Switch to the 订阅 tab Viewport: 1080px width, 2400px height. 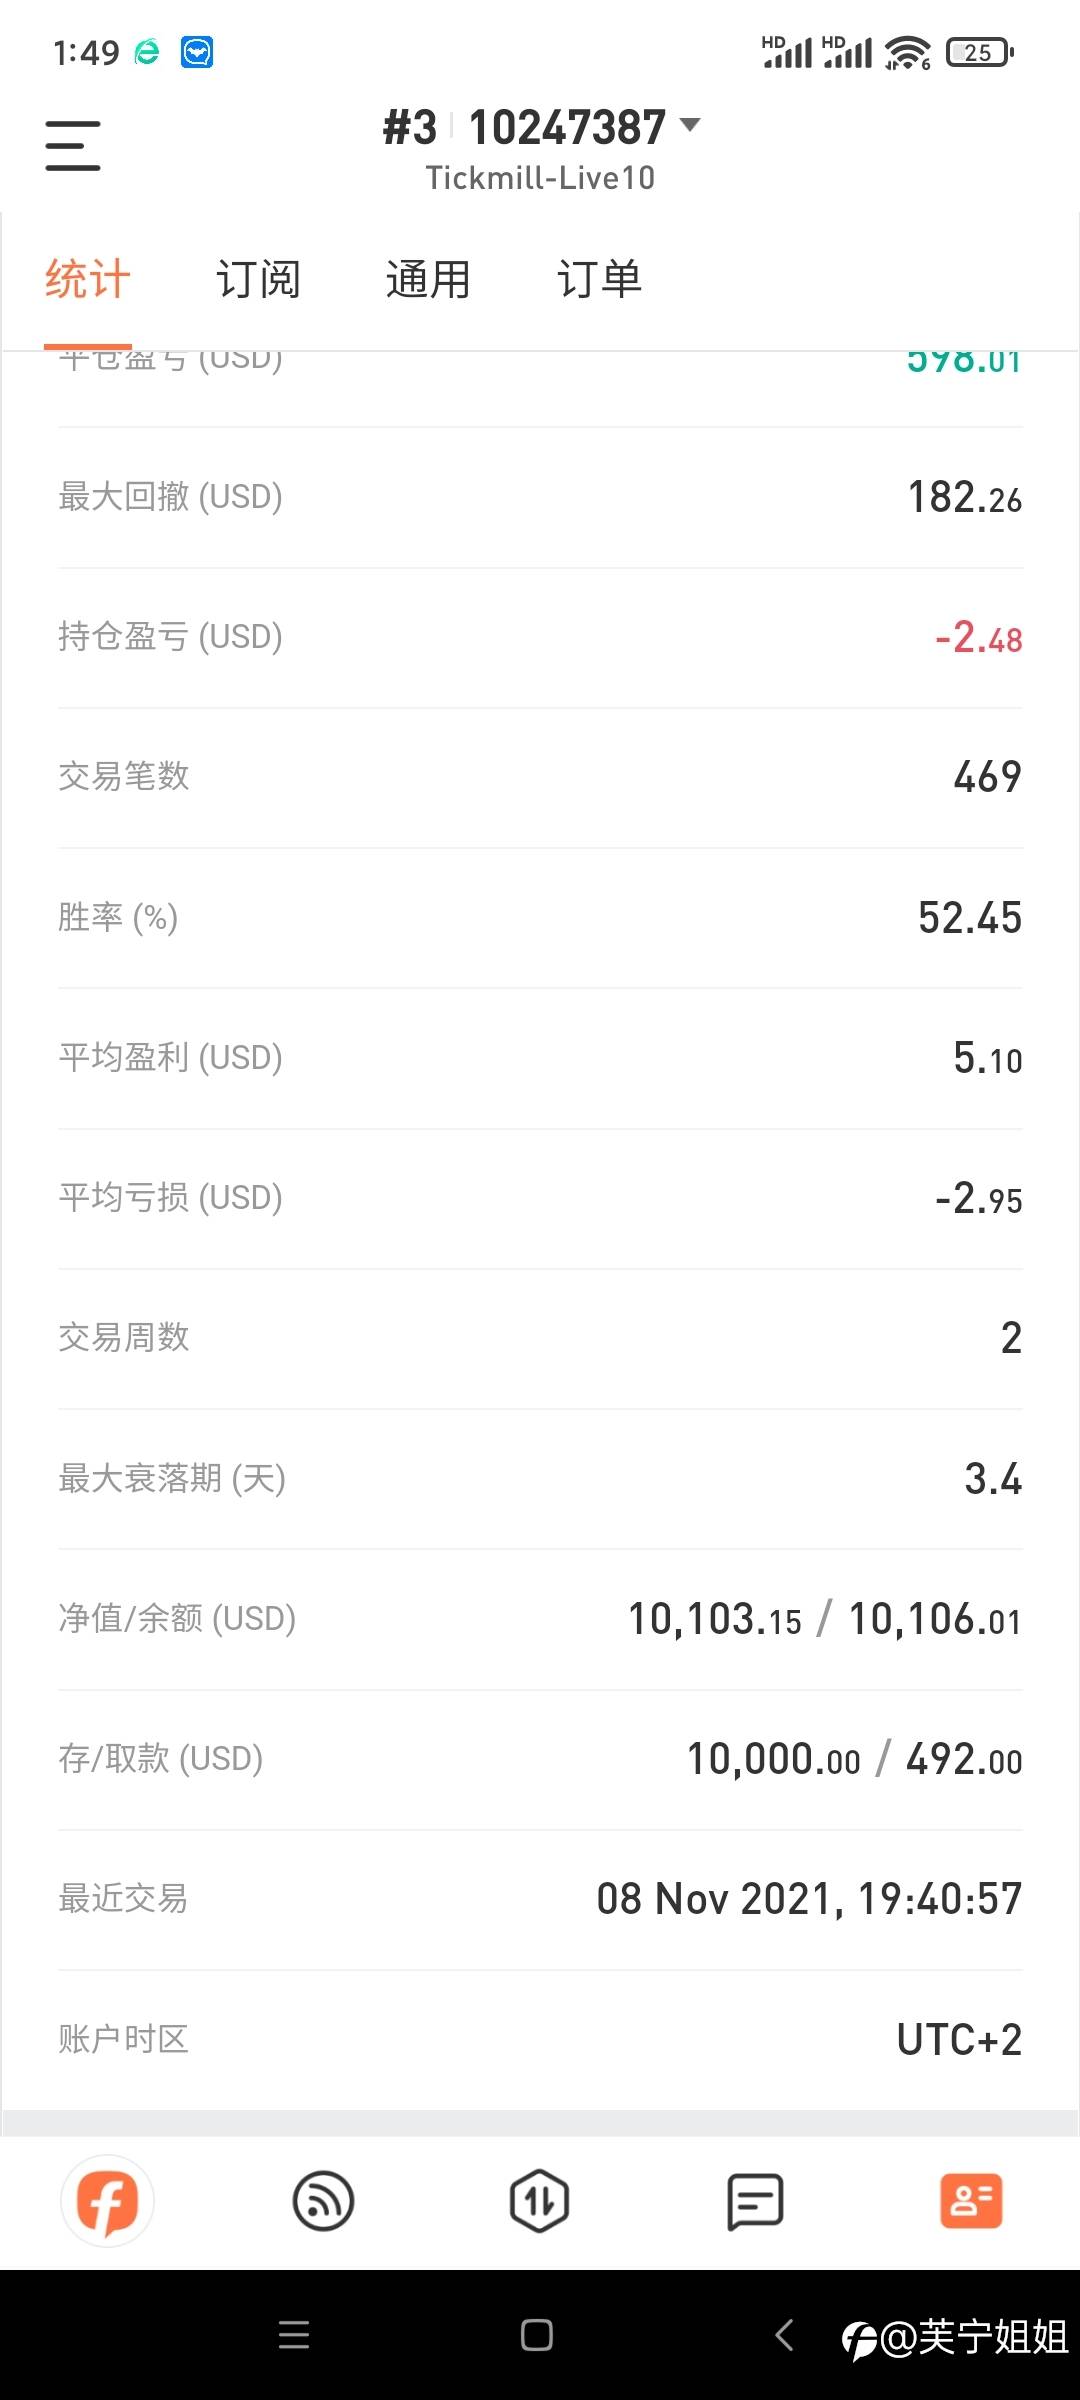tap(258, 279)
